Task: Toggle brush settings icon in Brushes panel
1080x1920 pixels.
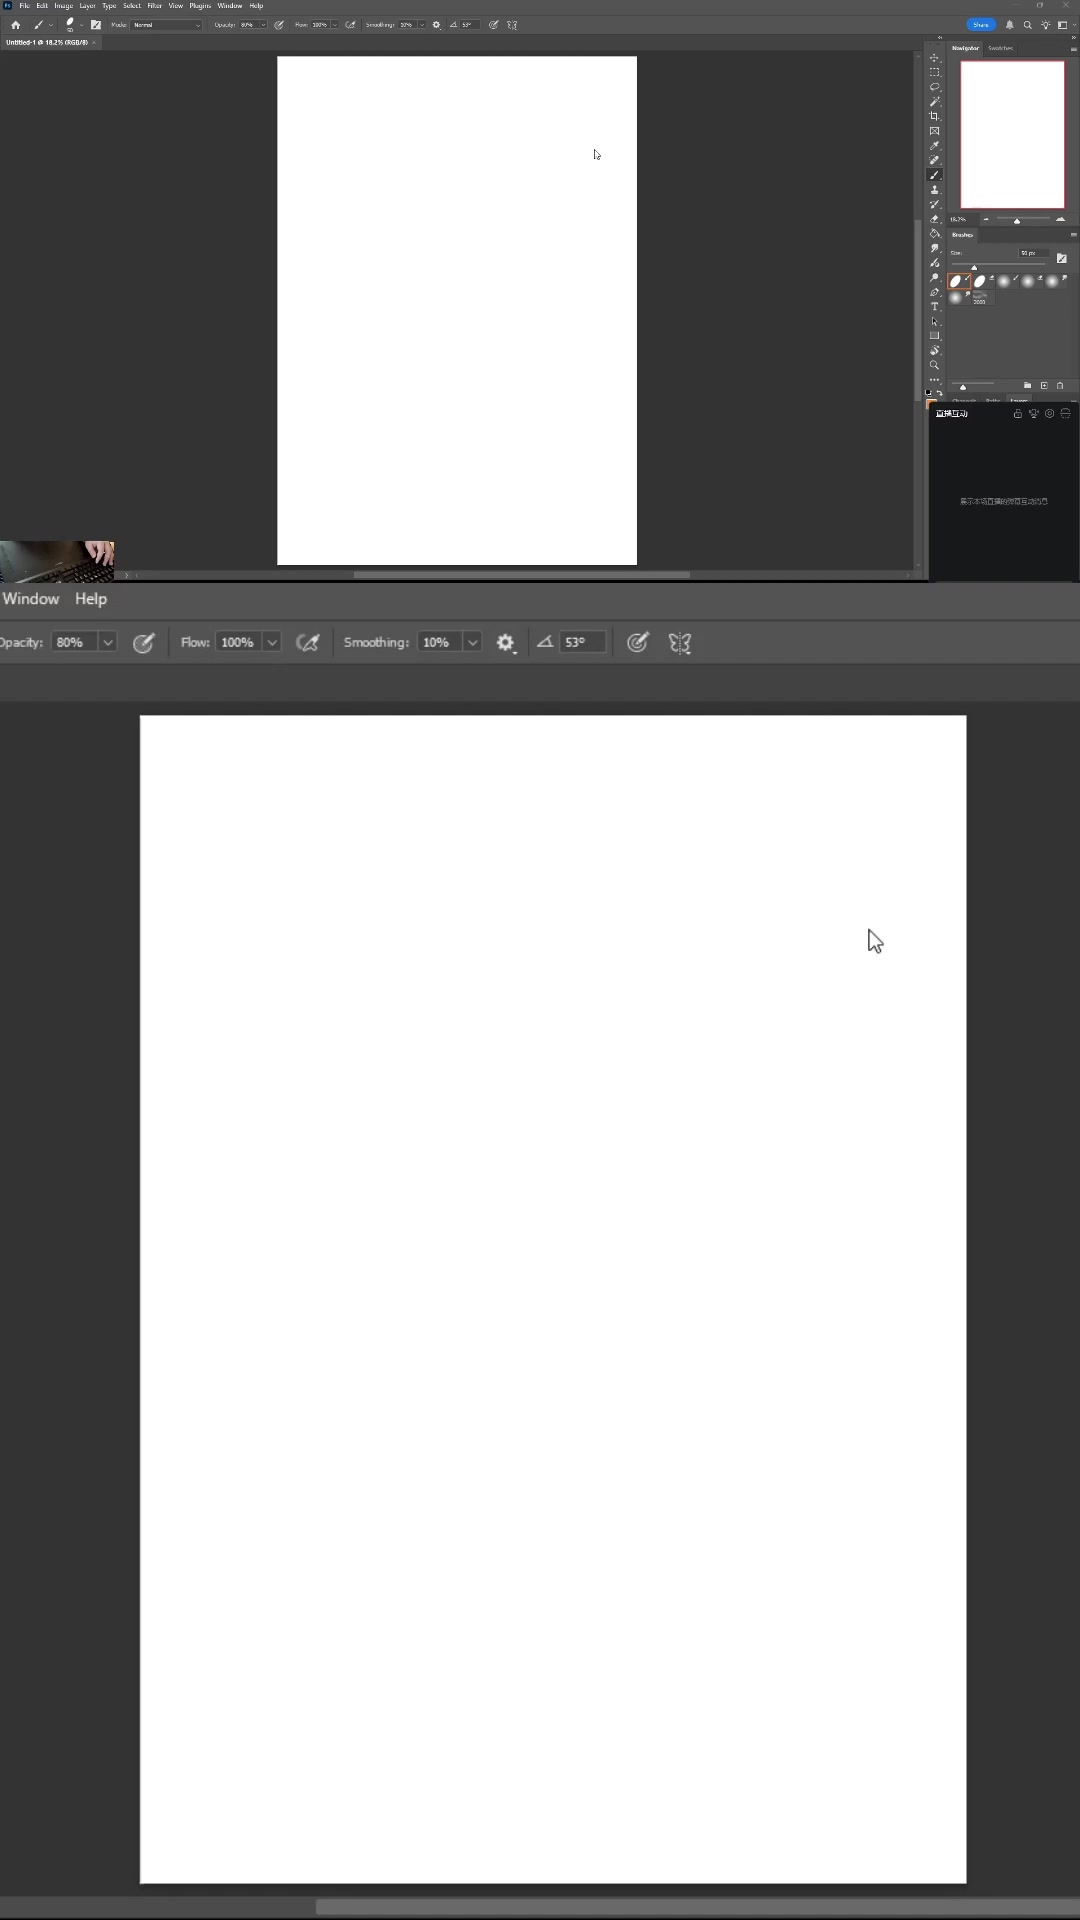Action: (x=1062, y=258)
